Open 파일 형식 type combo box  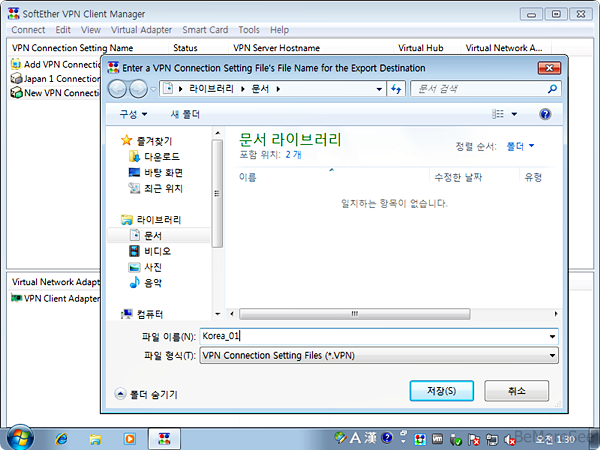(x=379, y=355)
